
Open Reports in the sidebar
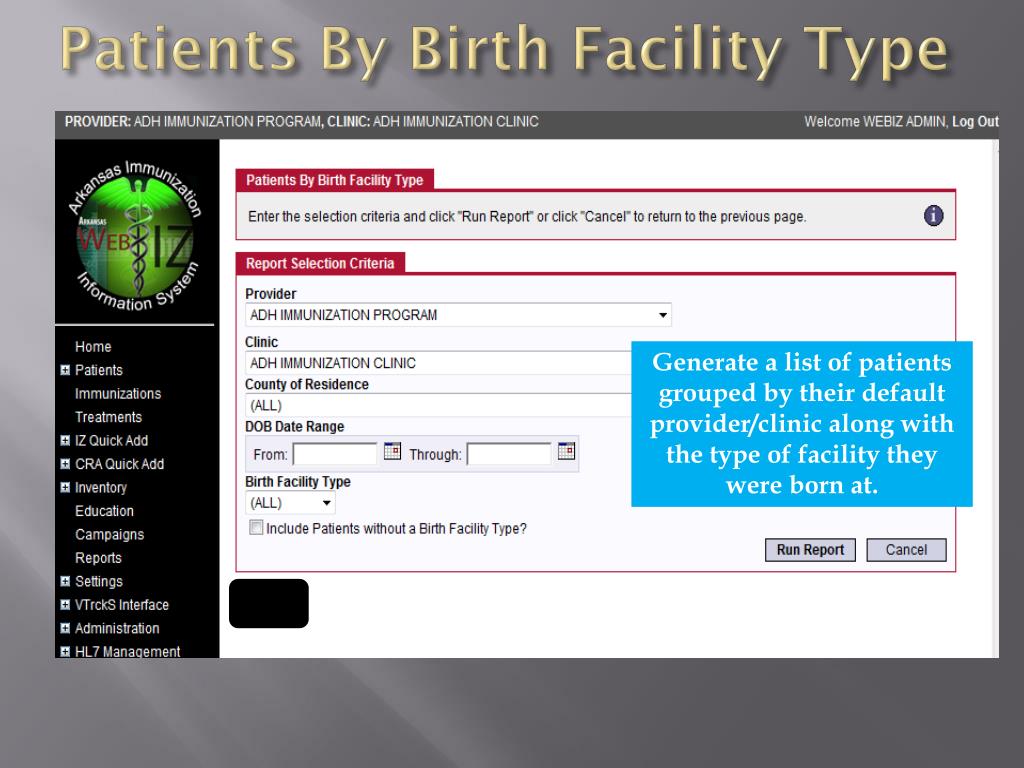[98, 558]
